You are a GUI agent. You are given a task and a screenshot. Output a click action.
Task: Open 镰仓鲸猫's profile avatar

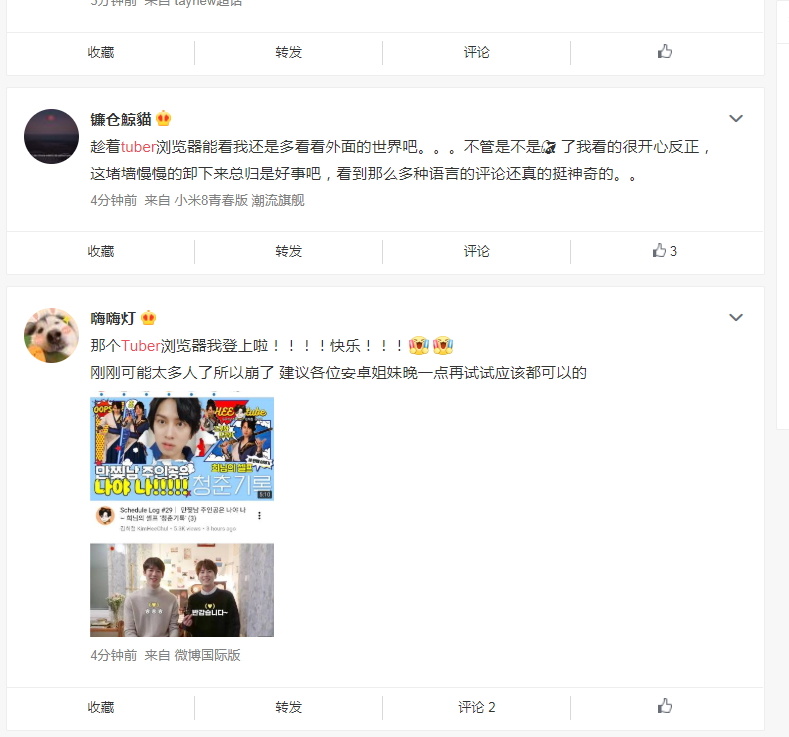tap(51, 136)
